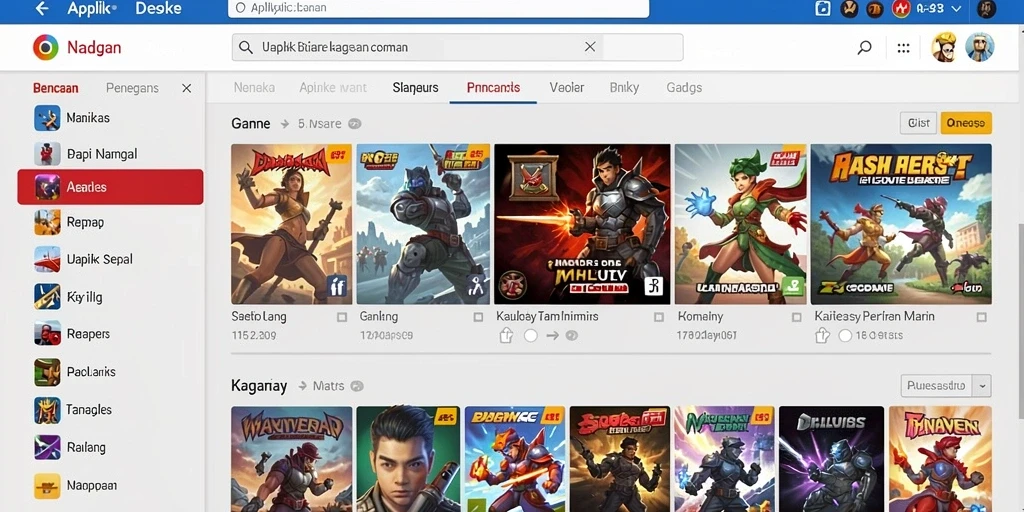Open the Komelny green heroine thumbnail
The image size is (1024, 512).
(x=741, y=224)
